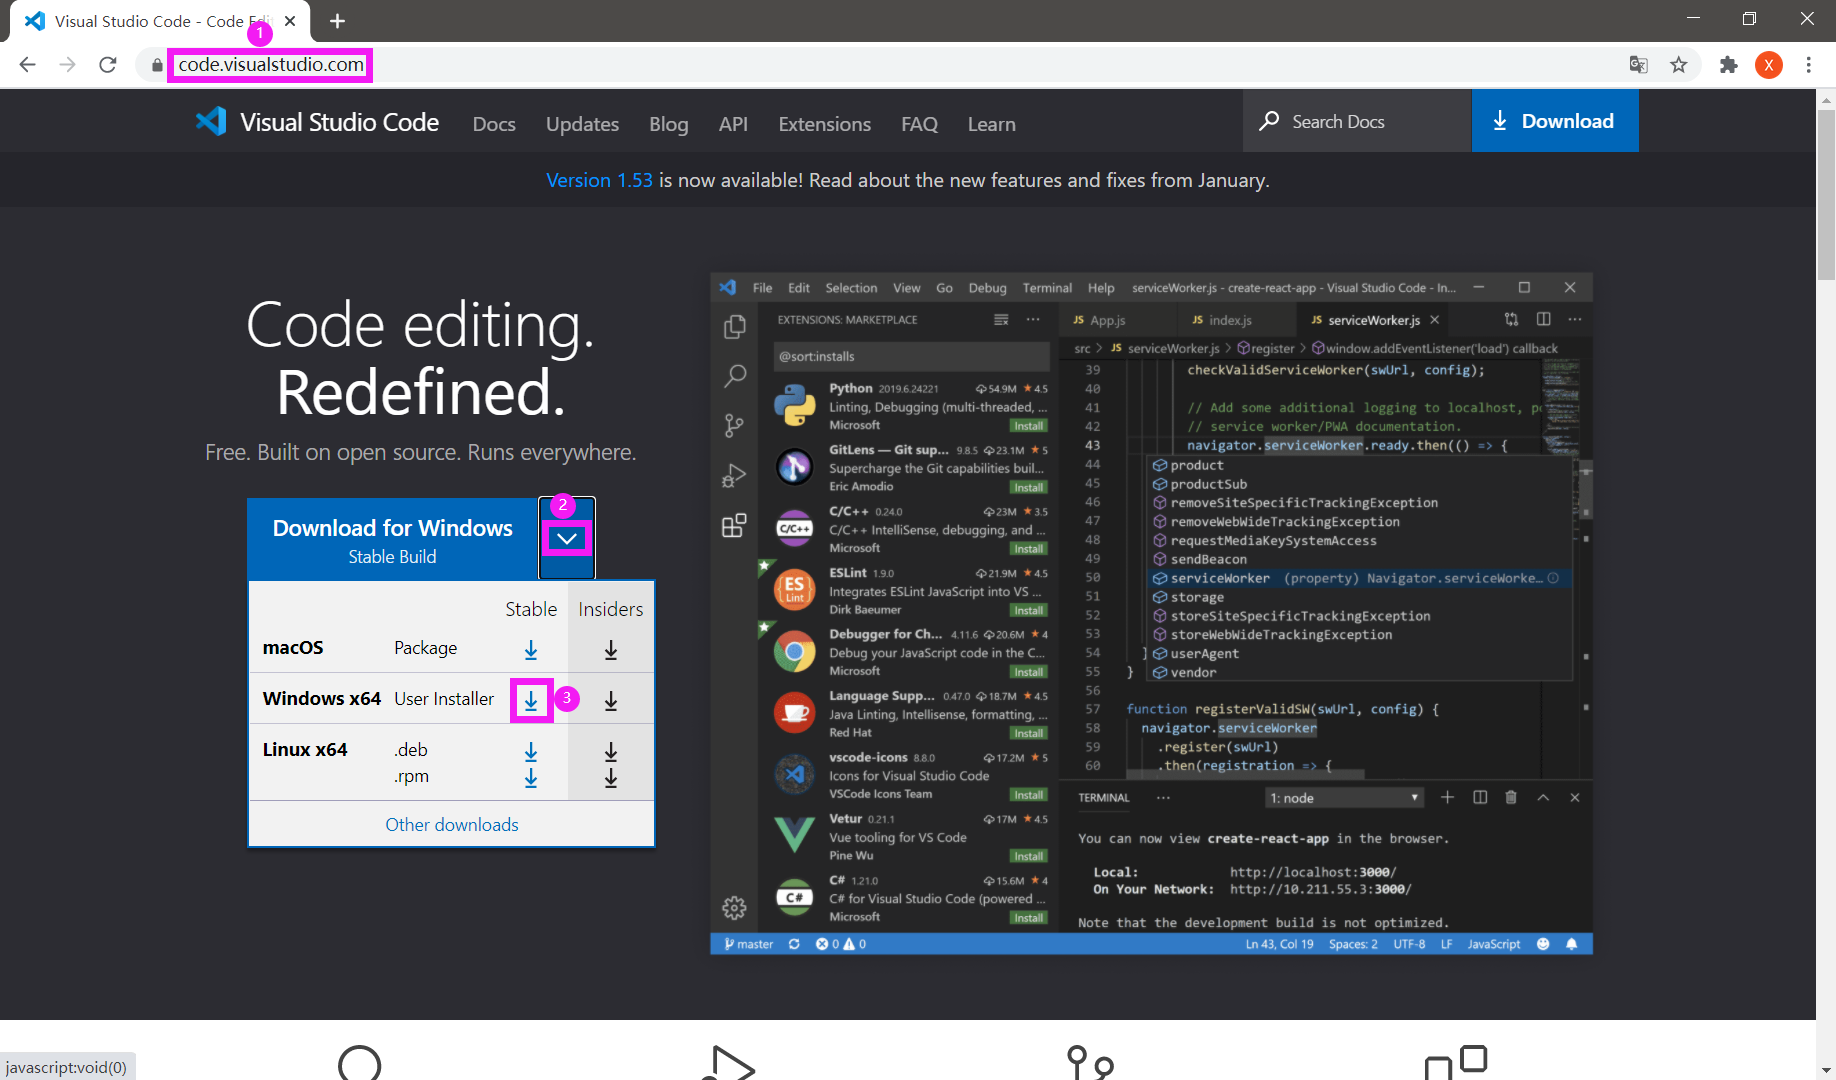Click the Insiders column header
Screen dimensions: 1836x1080
point(611,609)
